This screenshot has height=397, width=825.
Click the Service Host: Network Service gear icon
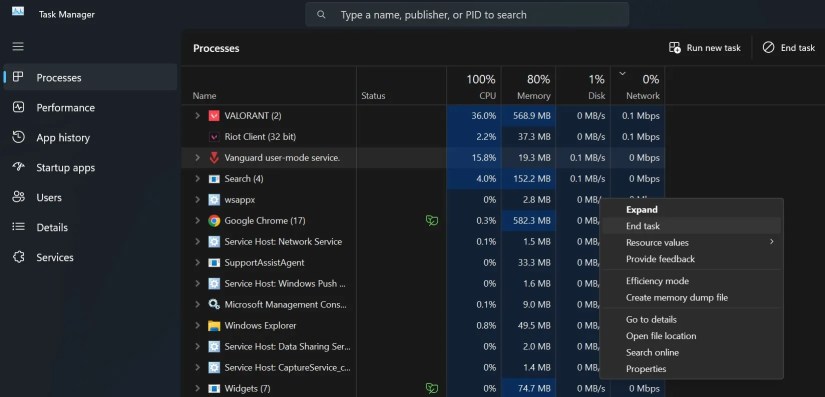coord(214,242)
